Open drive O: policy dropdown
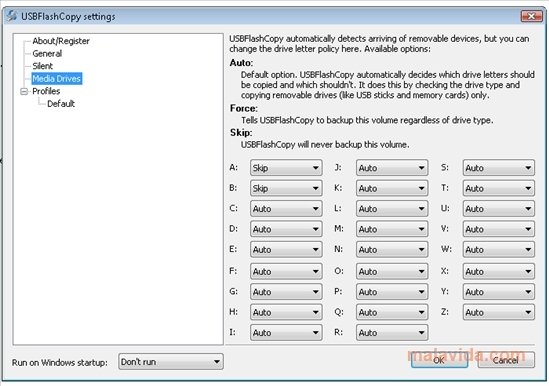 (x=392, y=271)
